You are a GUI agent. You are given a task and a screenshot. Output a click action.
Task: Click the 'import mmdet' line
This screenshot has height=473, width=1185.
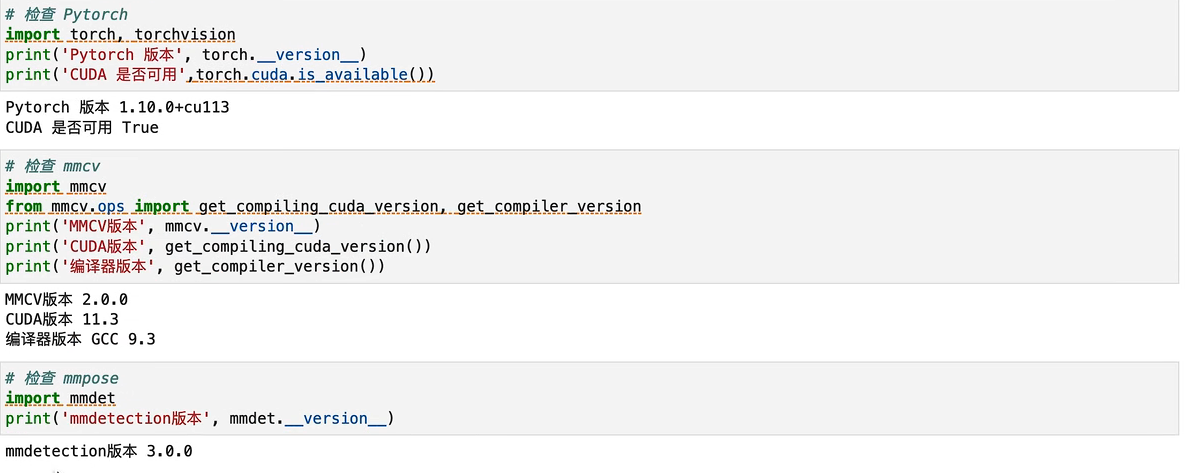click(59, 398)
